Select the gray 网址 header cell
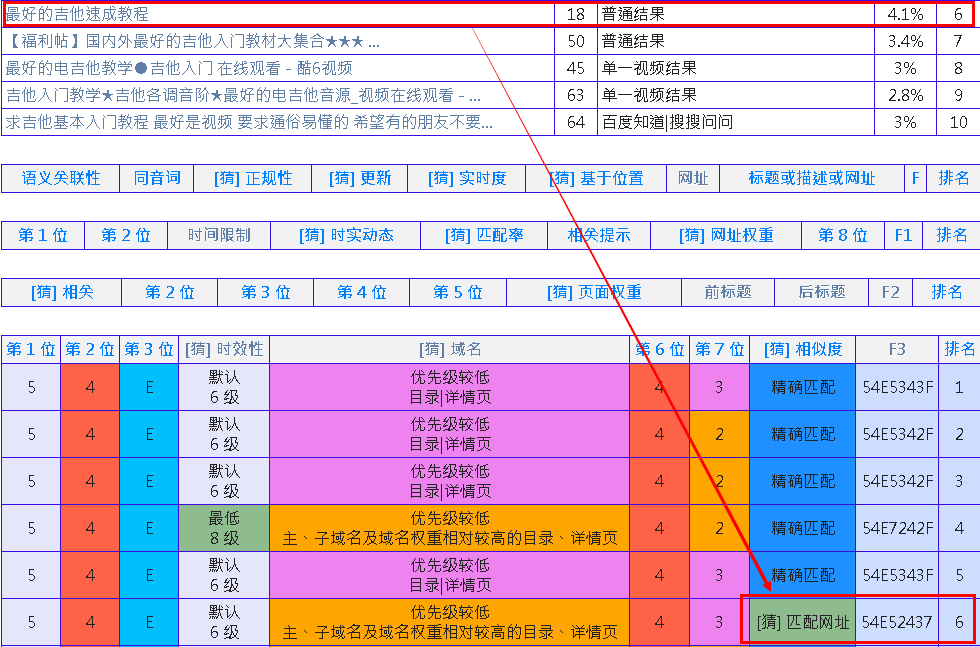This screenshot has height=647, width=980. pyautogui.click(x=693, y=178)
